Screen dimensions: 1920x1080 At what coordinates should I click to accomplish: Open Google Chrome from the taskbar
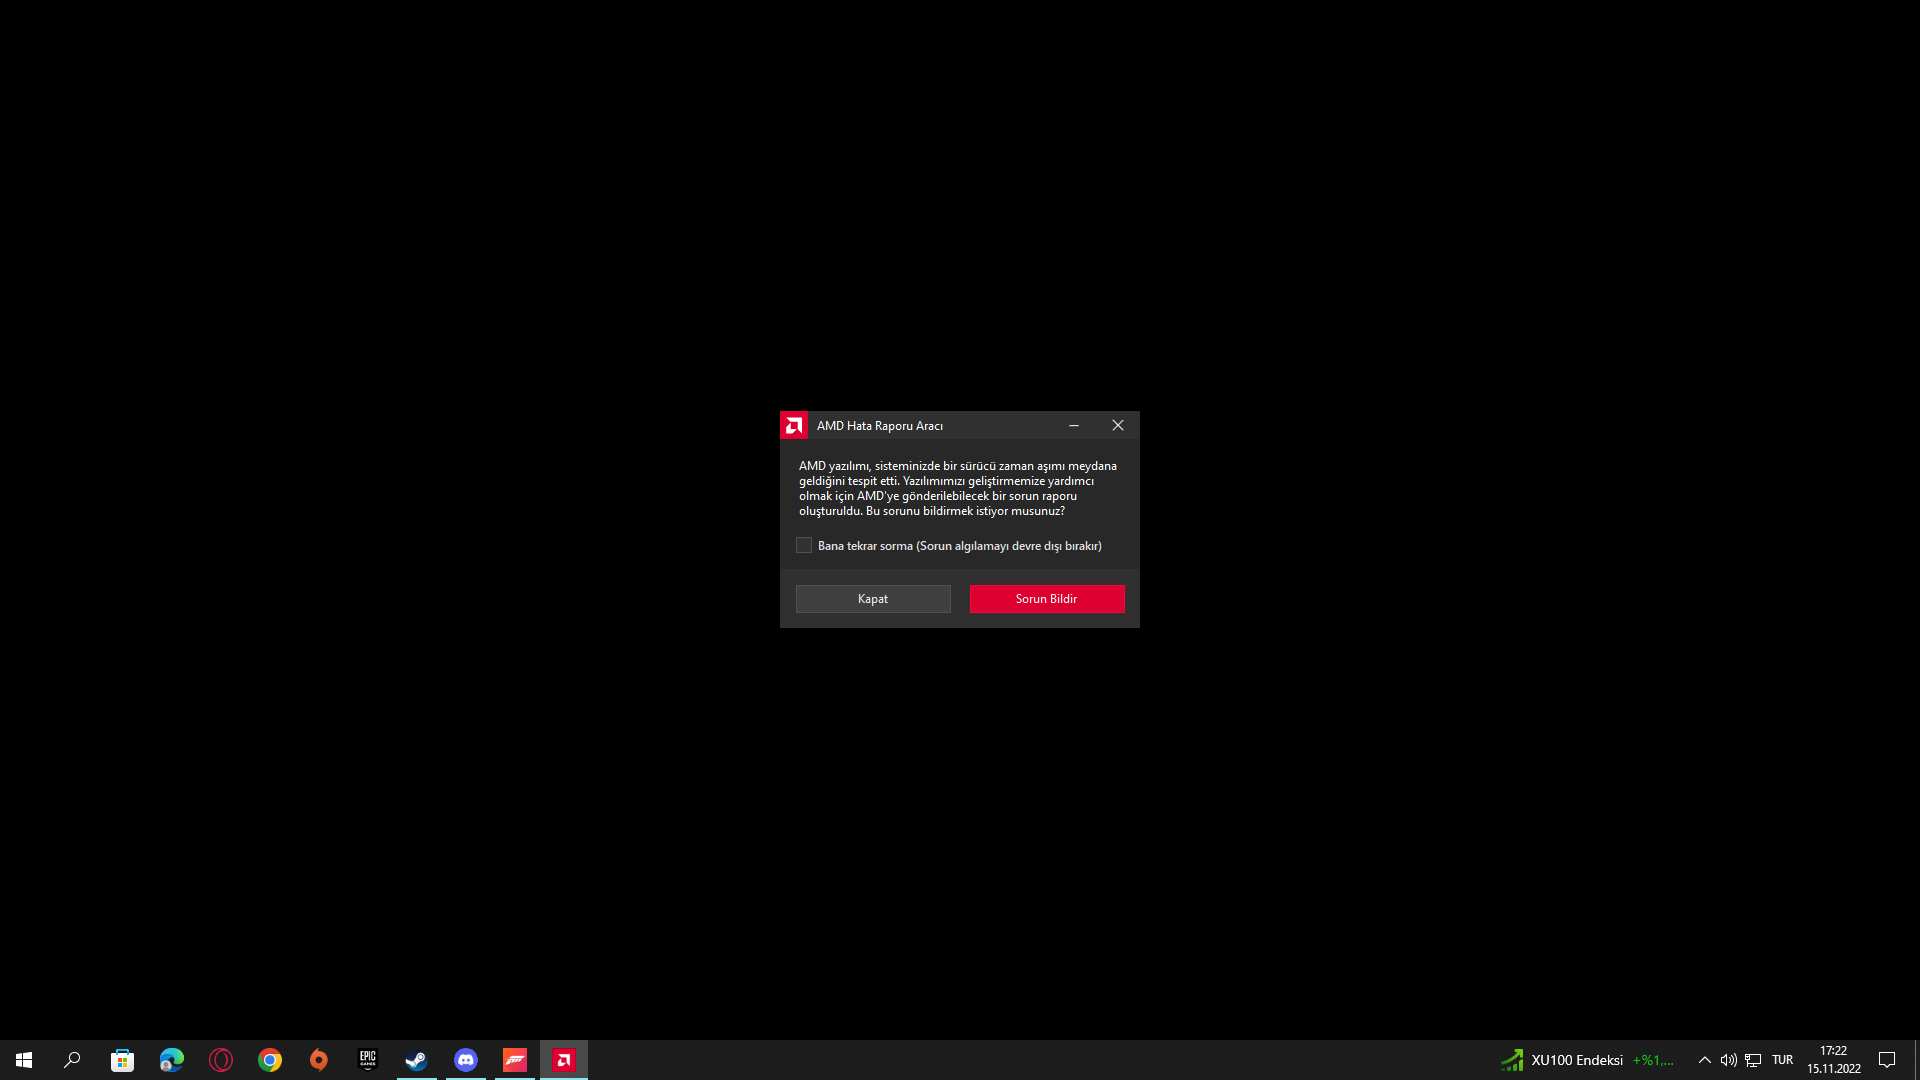click(x=269, y=1060)
